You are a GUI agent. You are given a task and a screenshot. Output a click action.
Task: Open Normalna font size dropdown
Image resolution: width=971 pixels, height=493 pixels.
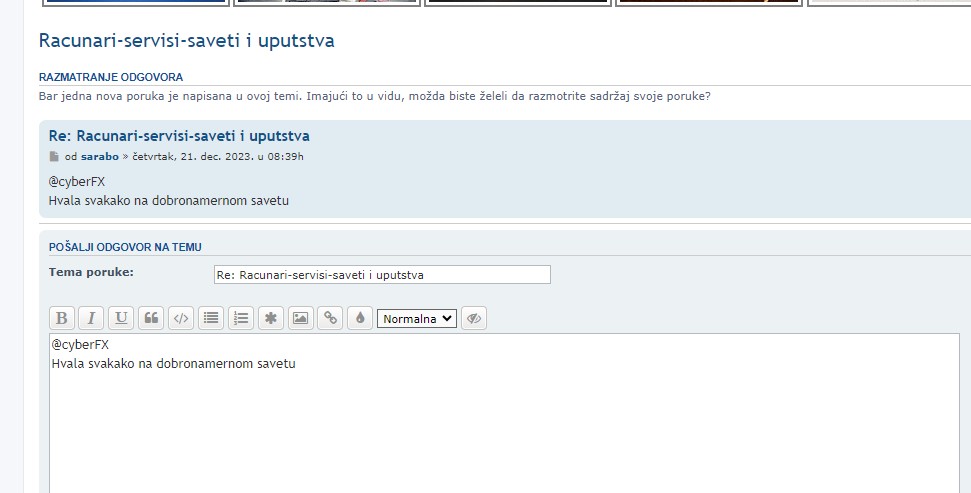417,318
